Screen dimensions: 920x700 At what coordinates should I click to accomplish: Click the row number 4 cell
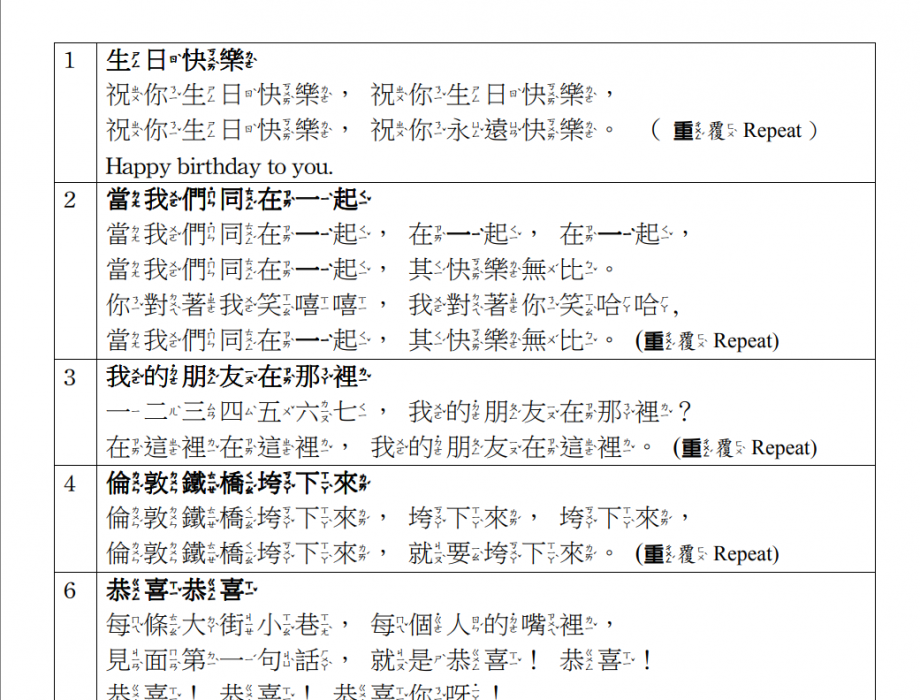(70, 484)
